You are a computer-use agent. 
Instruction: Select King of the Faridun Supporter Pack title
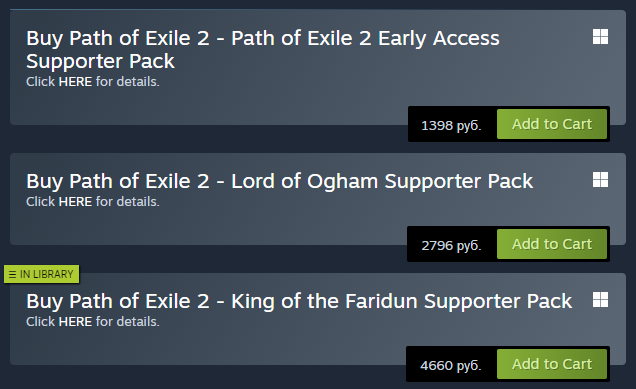tap(299, 301)
